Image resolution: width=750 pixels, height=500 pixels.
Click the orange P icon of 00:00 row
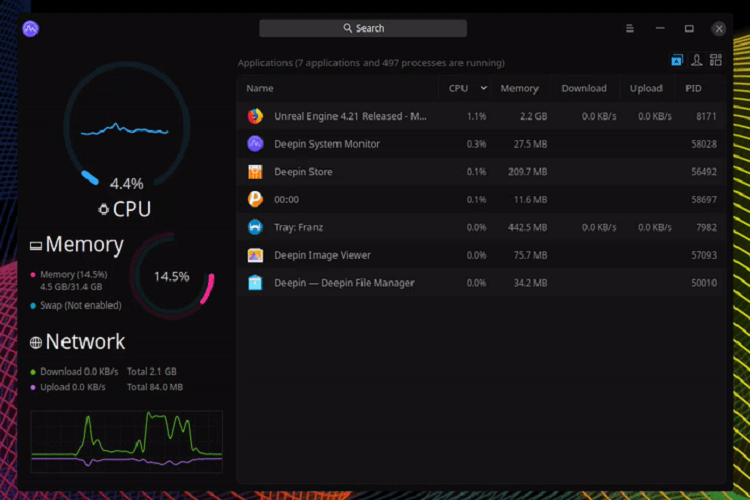[255, 200]
